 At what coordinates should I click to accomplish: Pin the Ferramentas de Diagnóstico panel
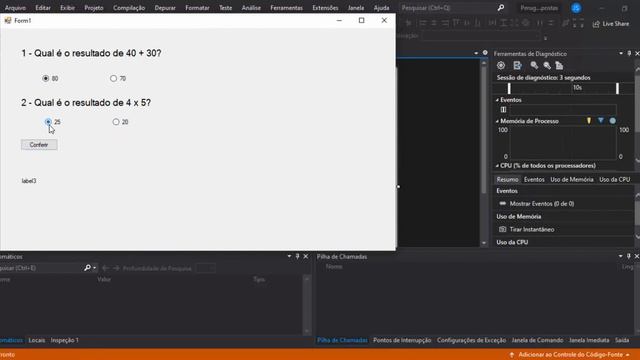click(x=629, y=53)
